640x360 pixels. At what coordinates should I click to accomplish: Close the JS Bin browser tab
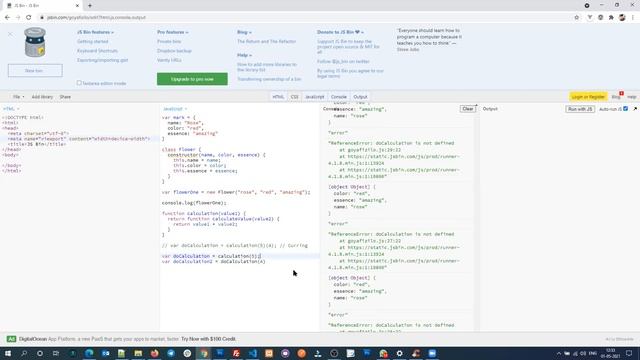click(77, 6)
